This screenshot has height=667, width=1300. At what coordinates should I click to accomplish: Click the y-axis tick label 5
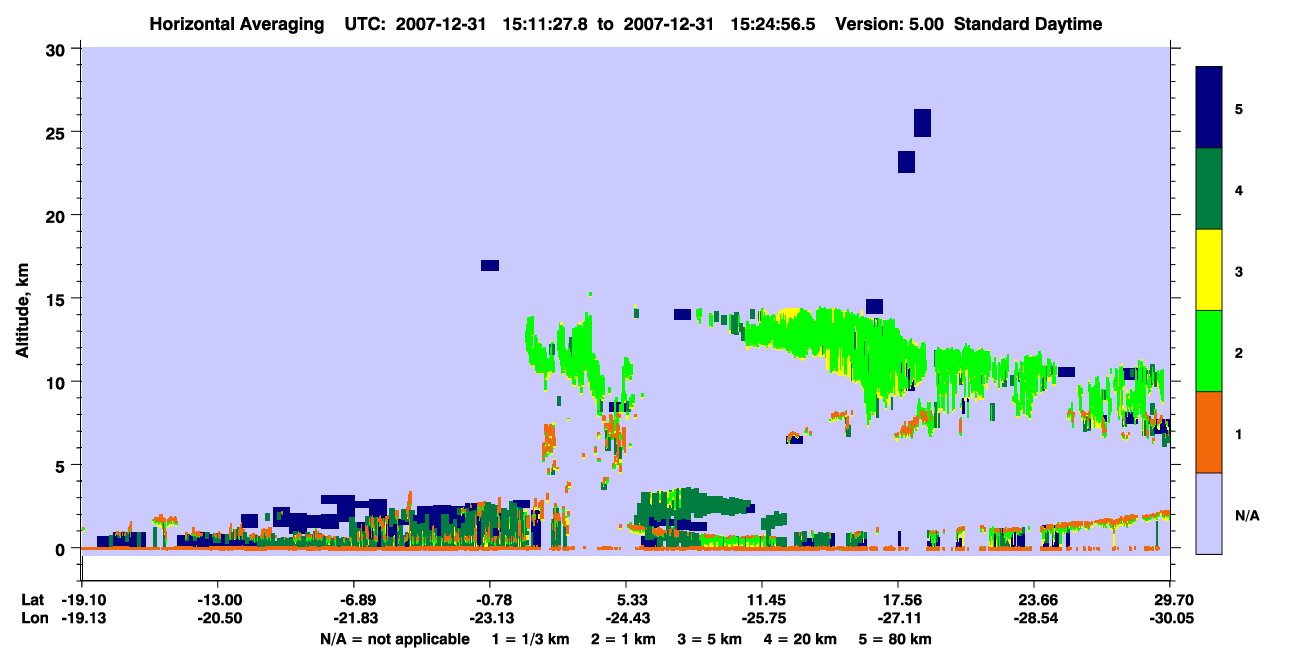(x=62, y=465)
